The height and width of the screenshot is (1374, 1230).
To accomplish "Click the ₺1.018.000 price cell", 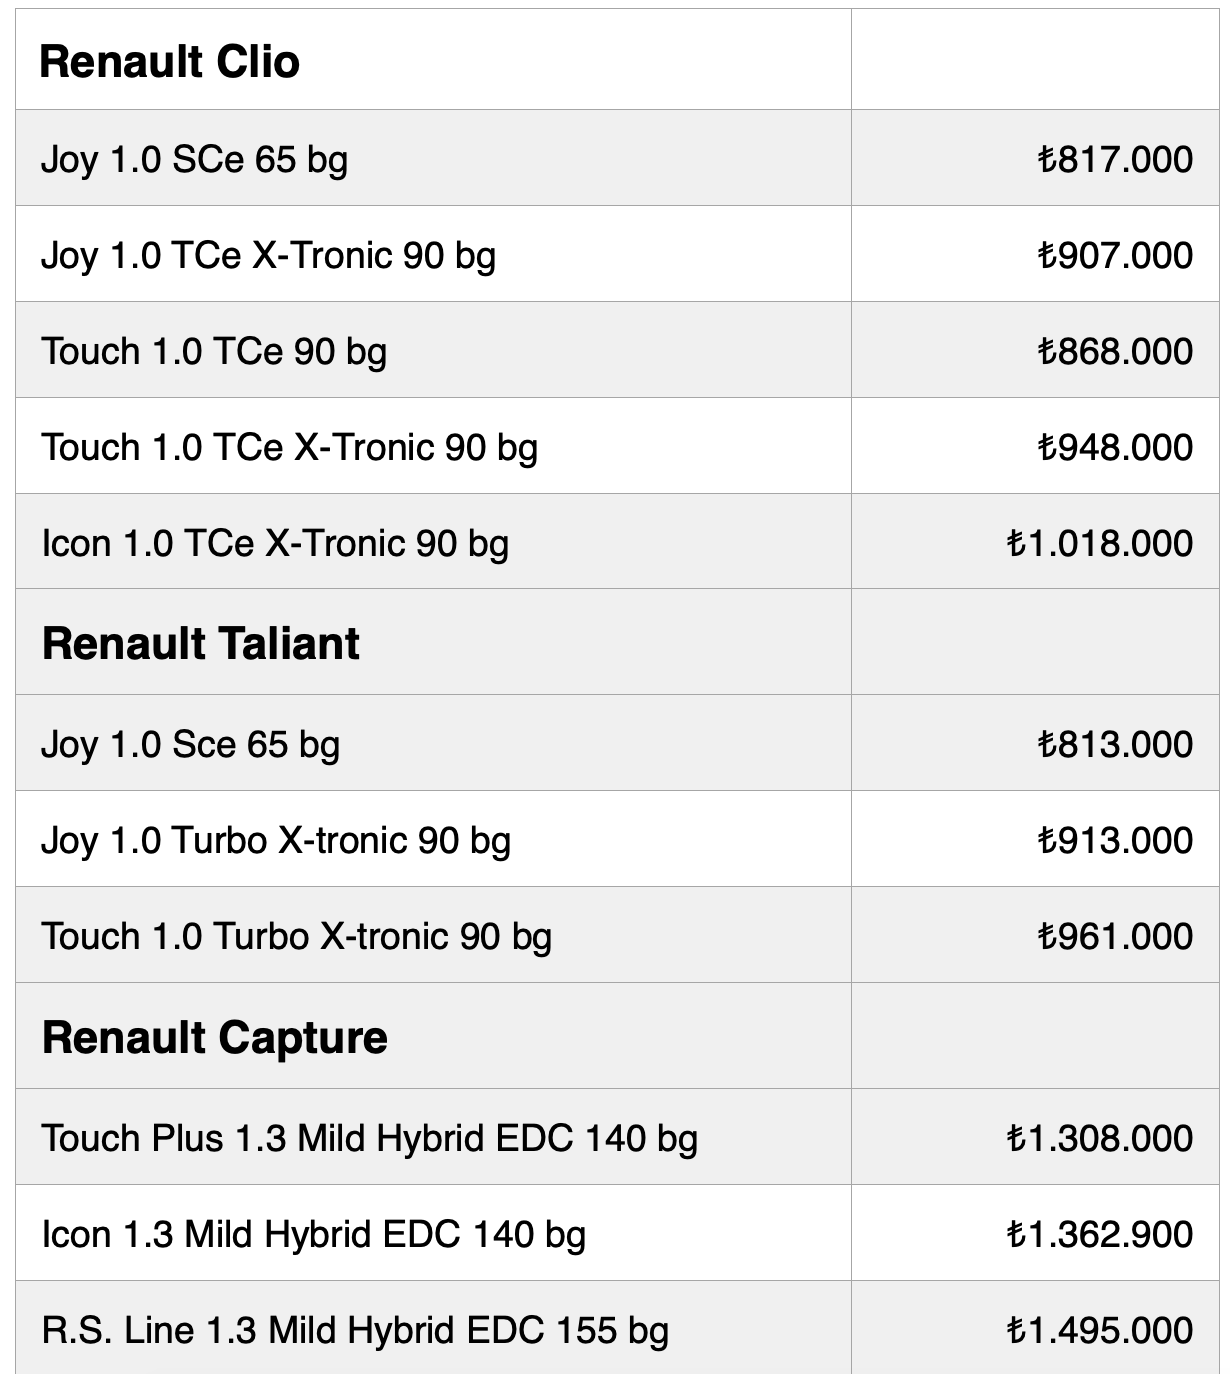I will click(1099, 543).
